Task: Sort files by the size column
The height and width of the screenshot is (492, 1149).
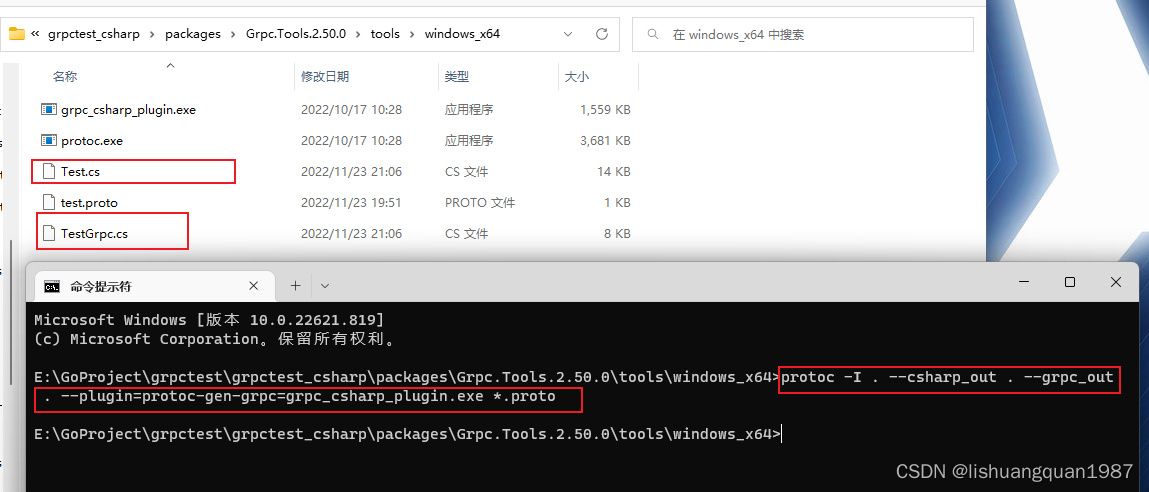Action: (577, 77)
